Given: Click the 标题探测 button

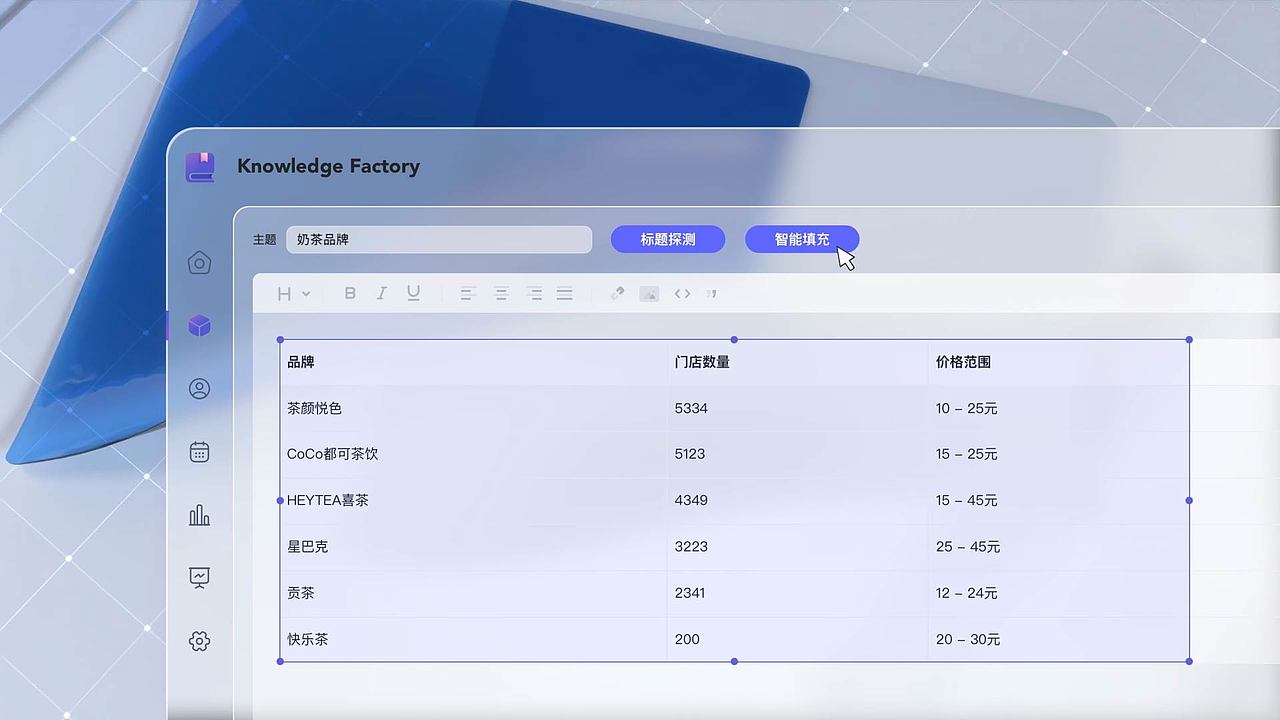Looking at the screenshot, I should coord(668,239).
